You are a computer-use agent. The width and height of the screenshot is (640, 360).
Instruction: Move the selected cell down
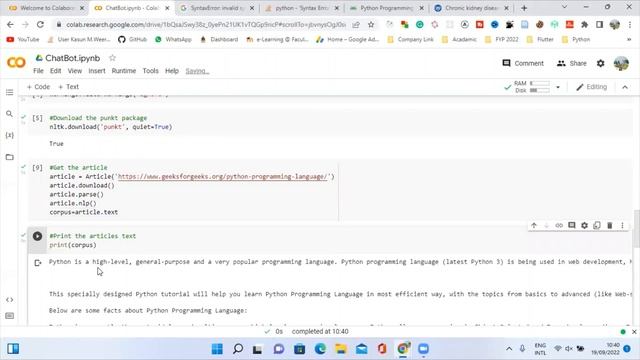click(546, 225)
